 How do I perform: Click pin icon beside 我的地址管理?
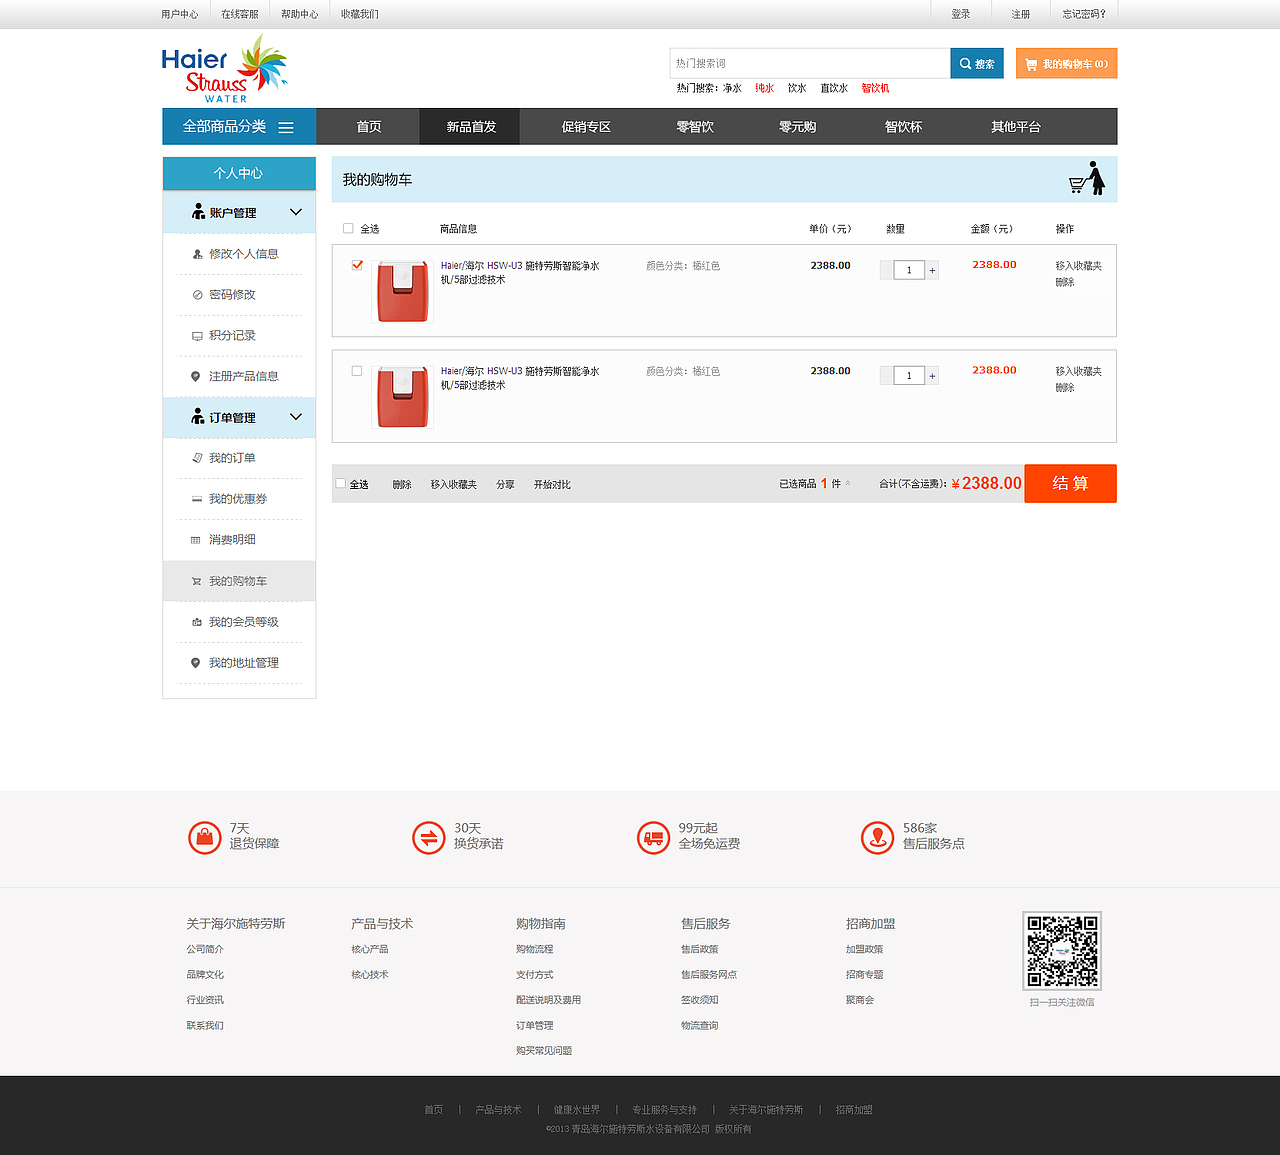[196, 663]
